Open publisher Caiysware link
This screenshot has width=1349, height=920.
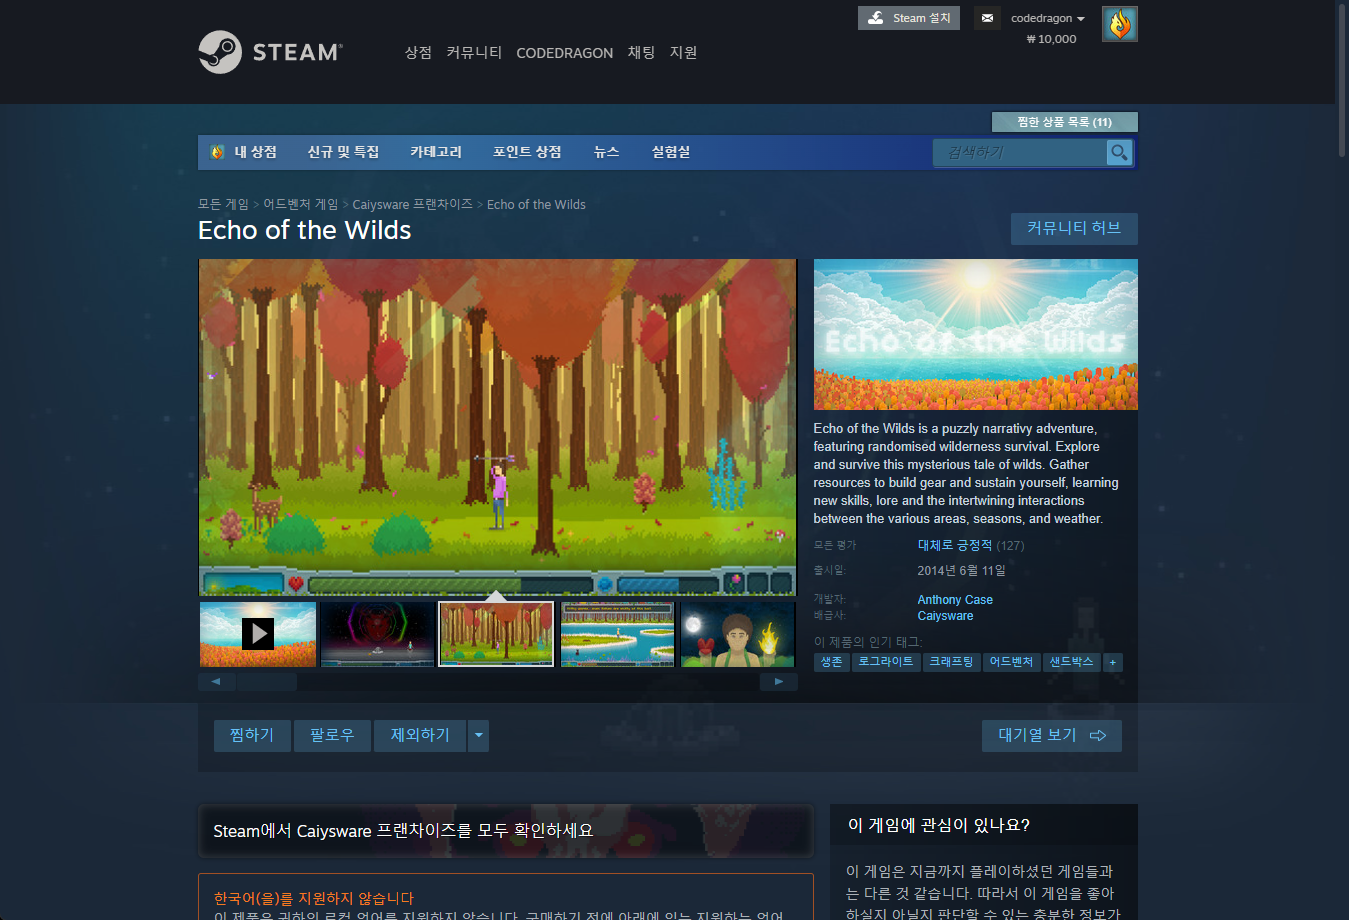click(945, 616)
